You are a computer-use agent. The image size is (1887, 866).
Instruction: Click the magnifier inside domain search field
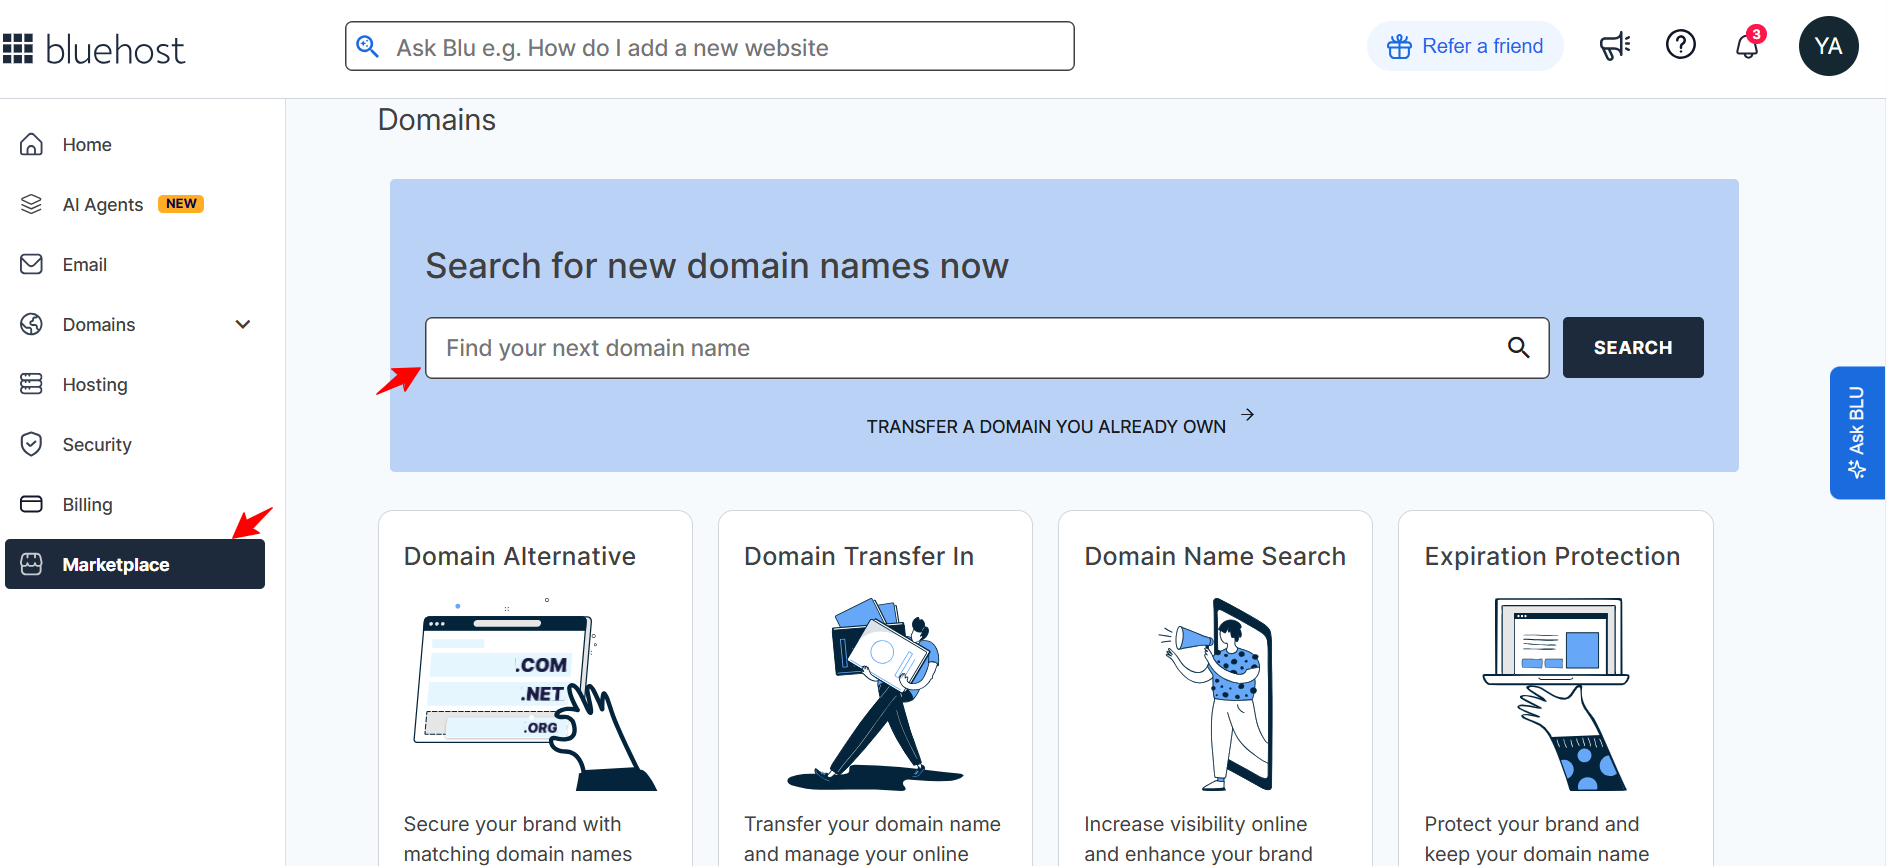click(x=1518, y=348)
